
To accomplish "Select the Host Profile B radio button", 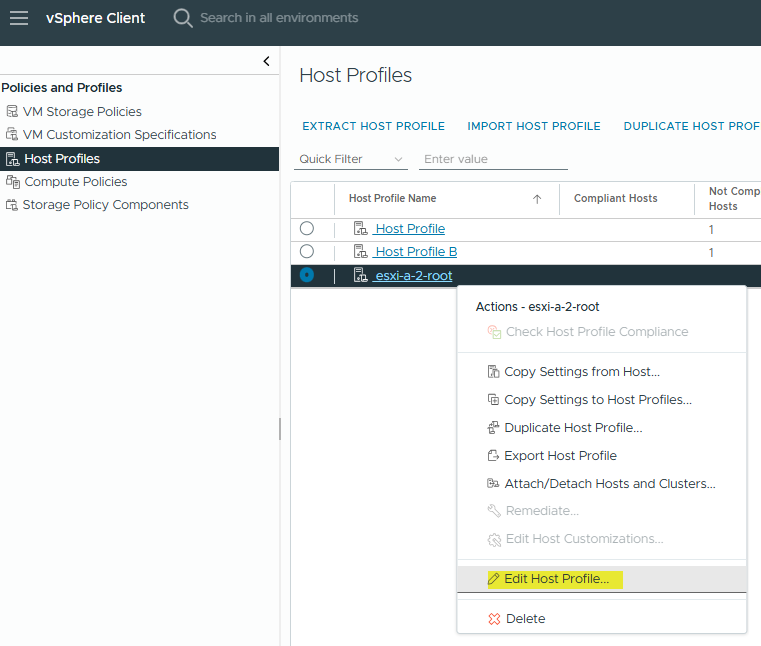I will 307,251.
